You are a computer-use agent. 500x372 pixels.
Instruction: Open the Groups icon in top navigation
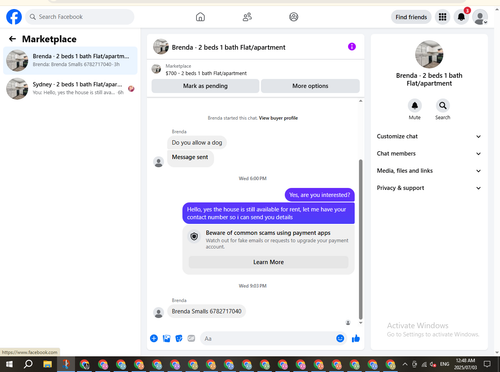point(294,17)
